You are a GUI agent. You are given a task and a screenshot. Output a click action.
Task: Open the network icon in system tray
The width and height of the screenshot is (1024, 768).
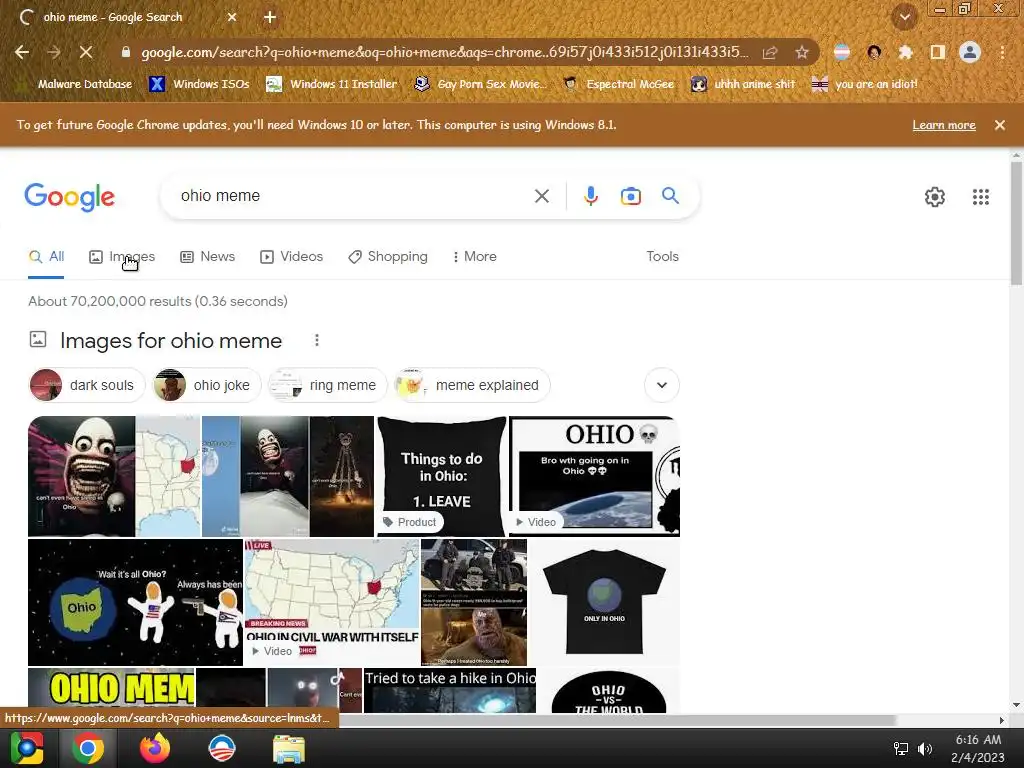[901, 748]
